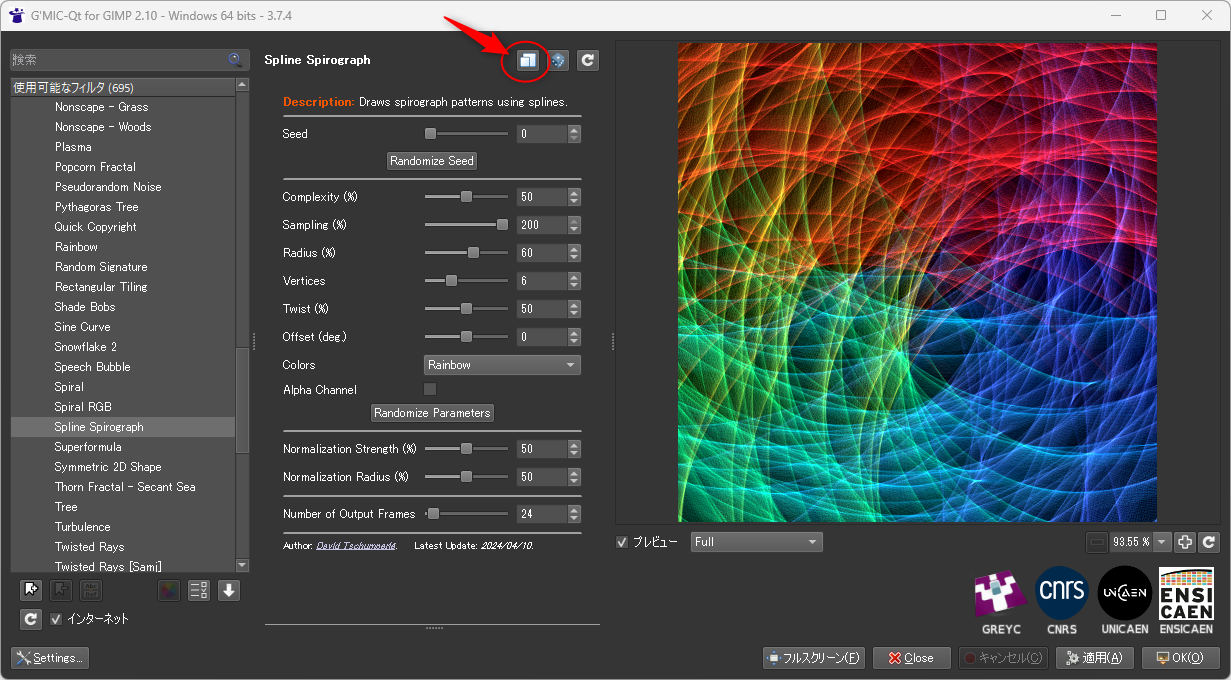The image size is (1231, 680).
Task: Click the Complexity (%) slider
Action: coord(466,197)
